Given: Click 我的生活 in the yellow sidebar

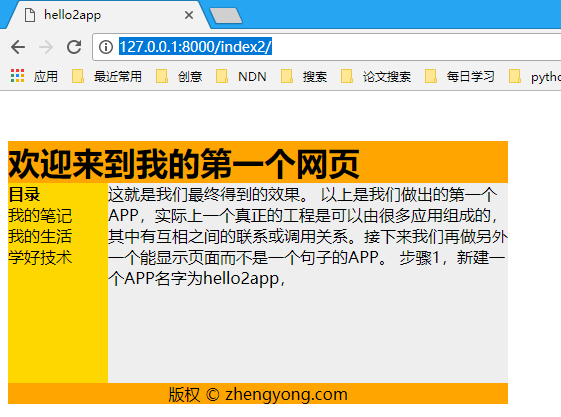Looking at the screenshot, I should click(40, 236).
